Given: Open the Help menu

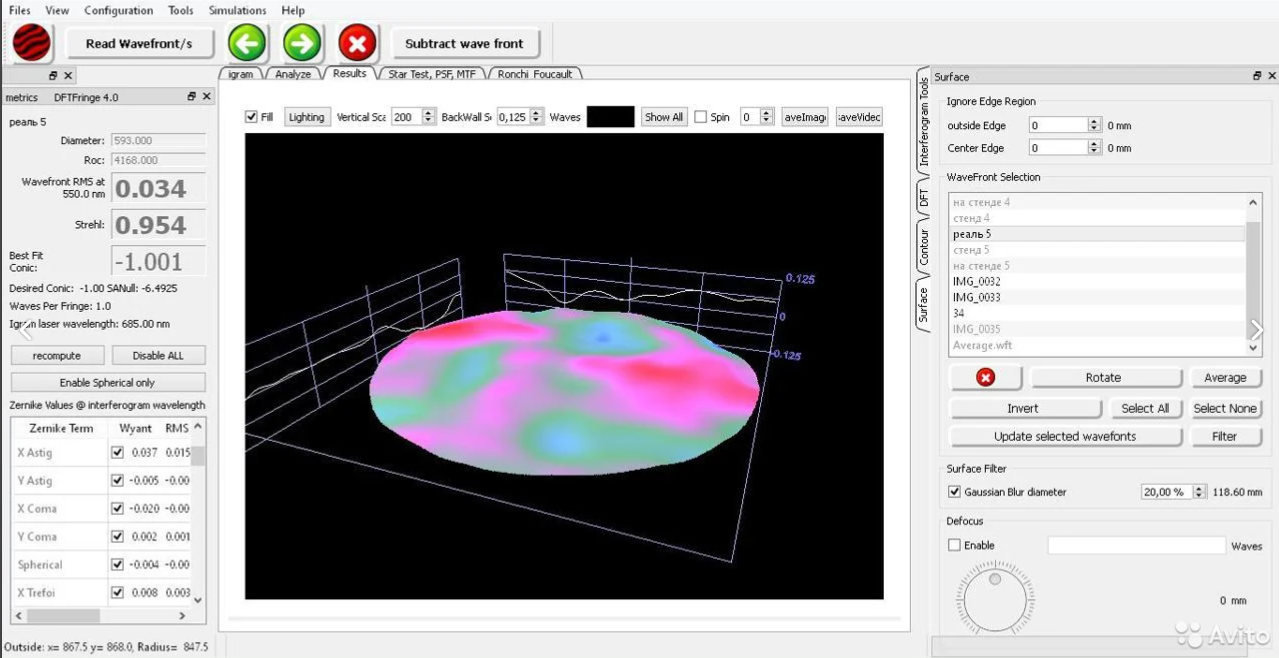Looking at the screenshot, I should pos(293,10).
